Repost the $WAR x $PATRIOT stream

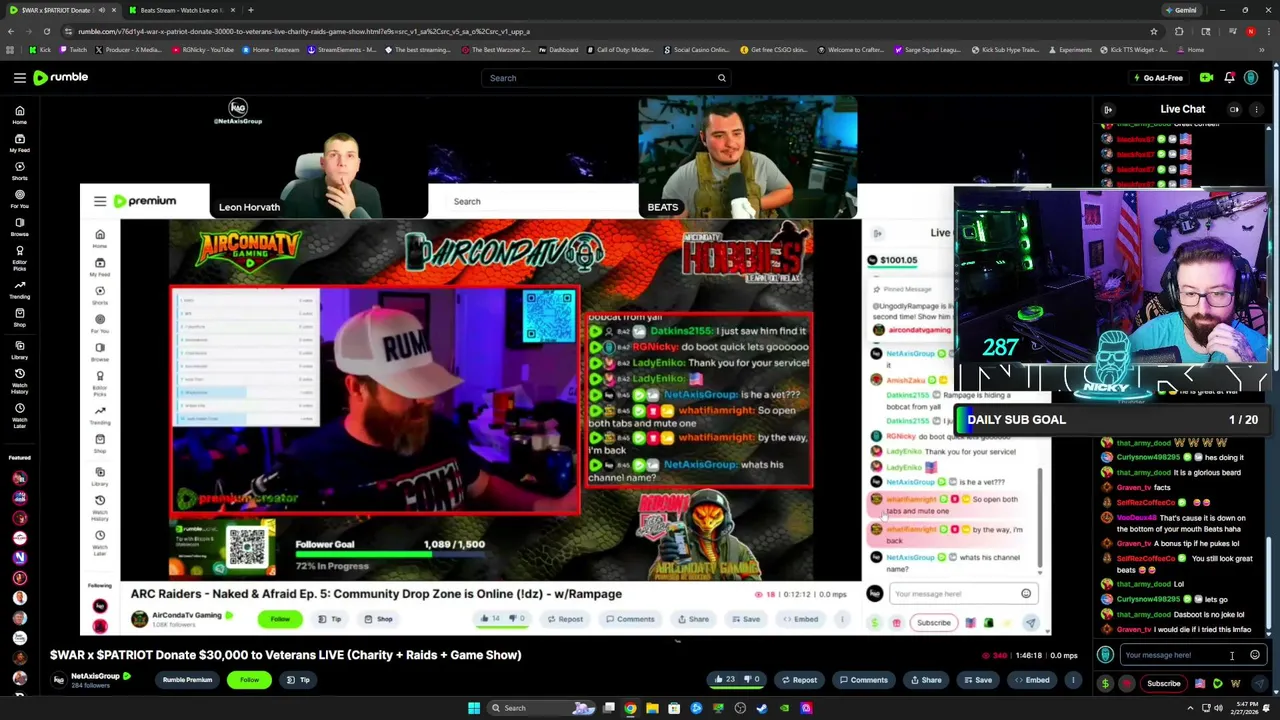click(798, 680)
